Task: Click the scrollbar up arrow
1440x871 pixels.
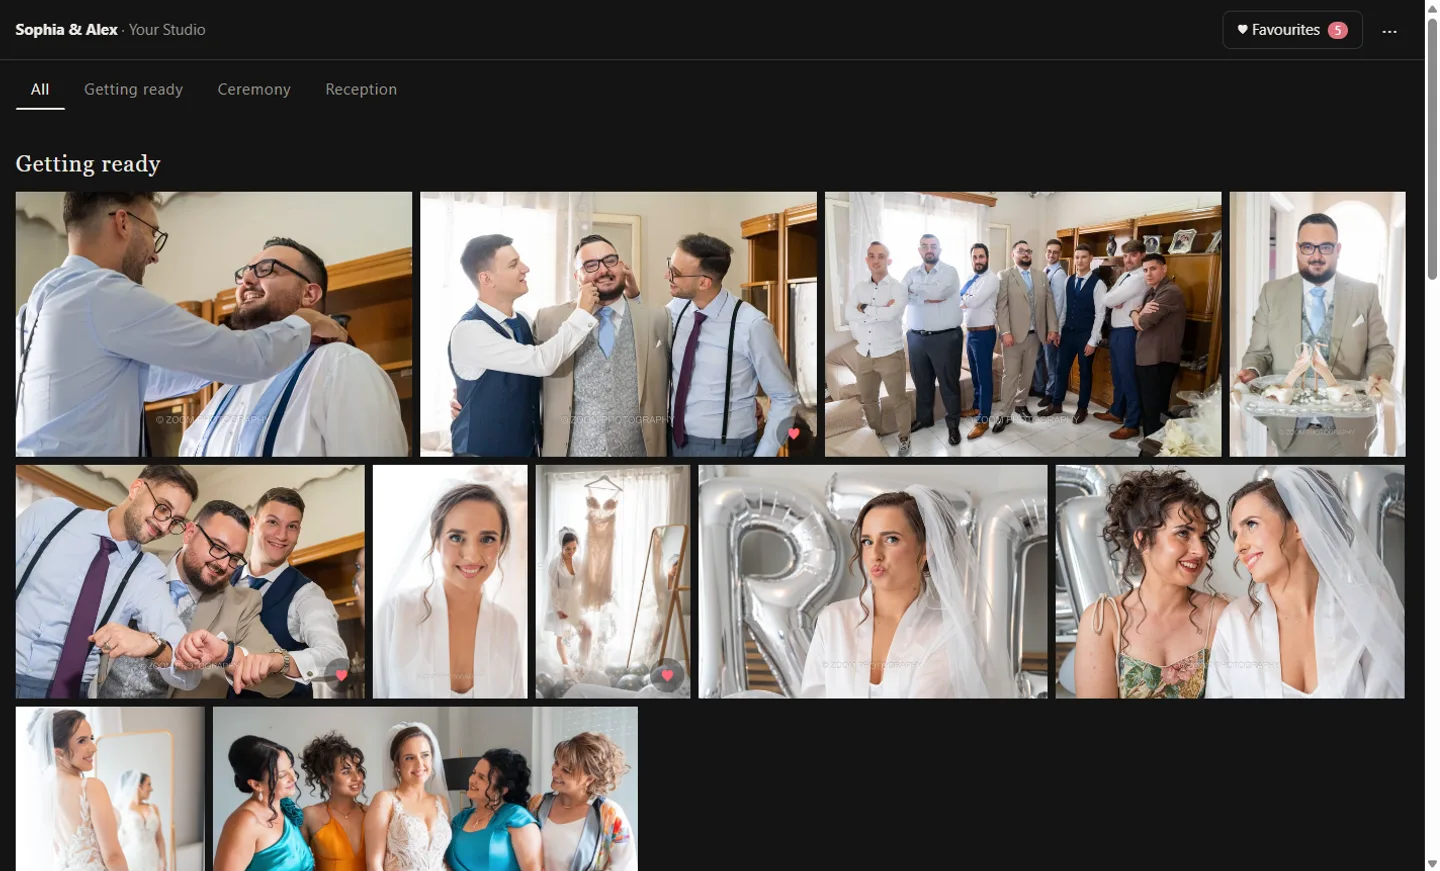Action: point(1432,7)
